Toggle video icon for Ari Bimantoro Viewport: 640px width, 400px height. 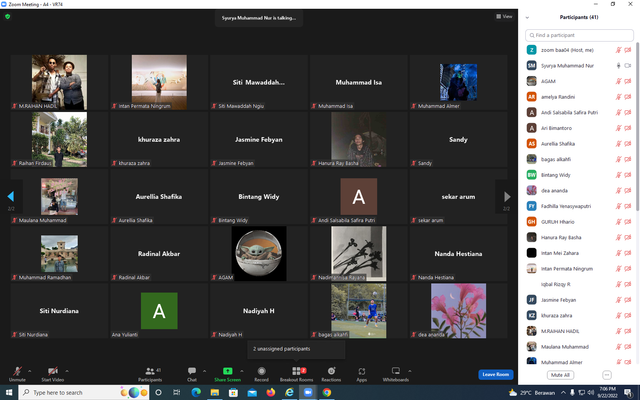[x=628, y=128]
